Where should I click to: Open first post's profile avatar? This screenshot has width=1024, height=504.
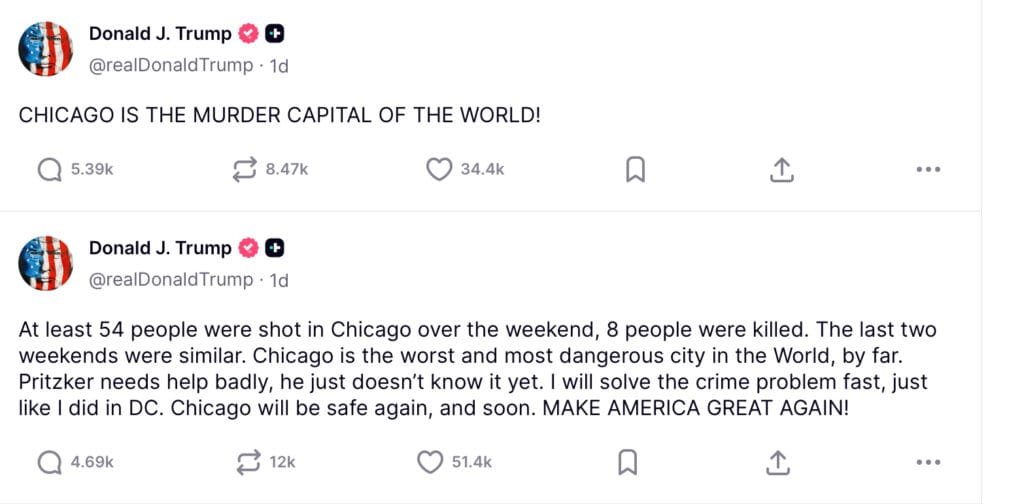[46, 49]
